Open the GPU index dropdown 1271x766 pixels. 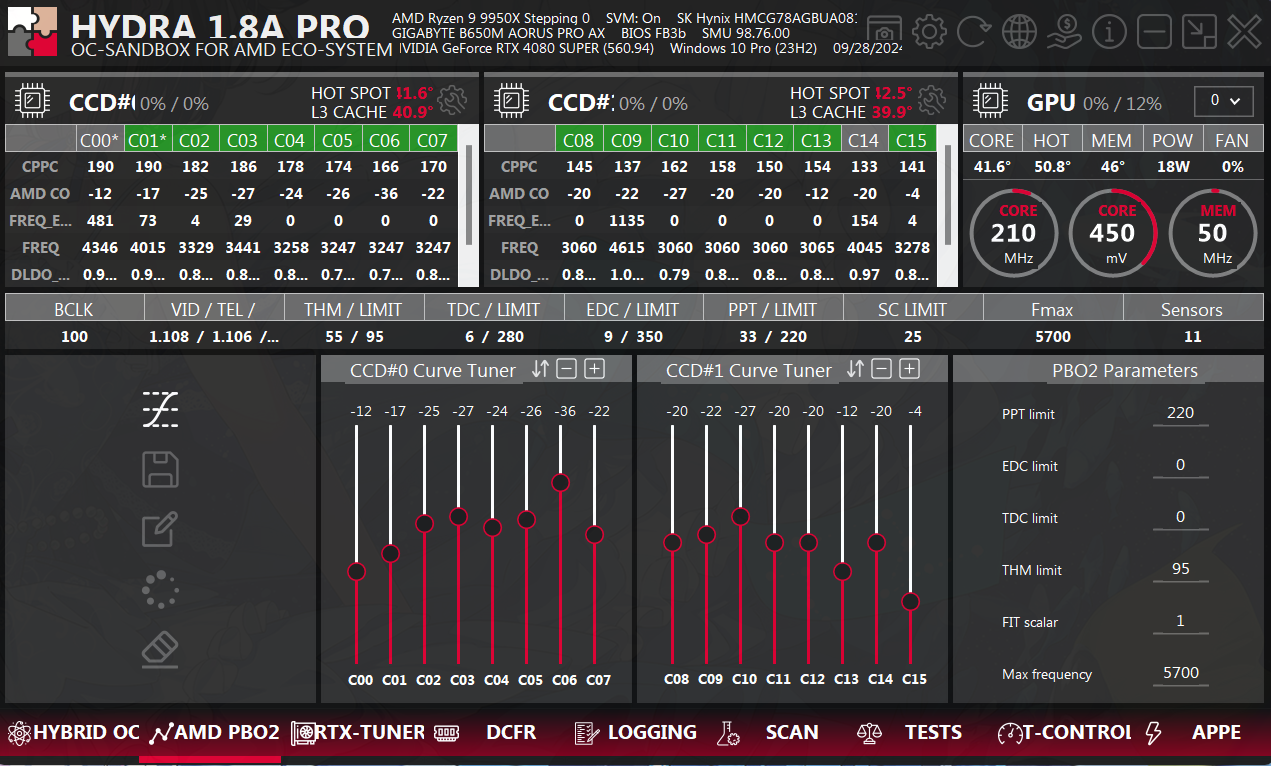click(1224, 101)
